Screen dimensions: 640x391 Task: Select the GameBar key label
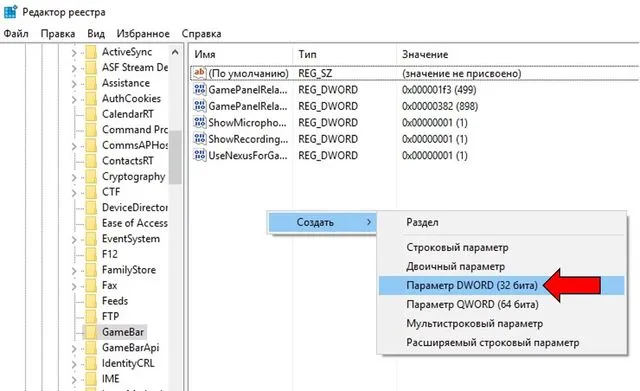point(123,332)
